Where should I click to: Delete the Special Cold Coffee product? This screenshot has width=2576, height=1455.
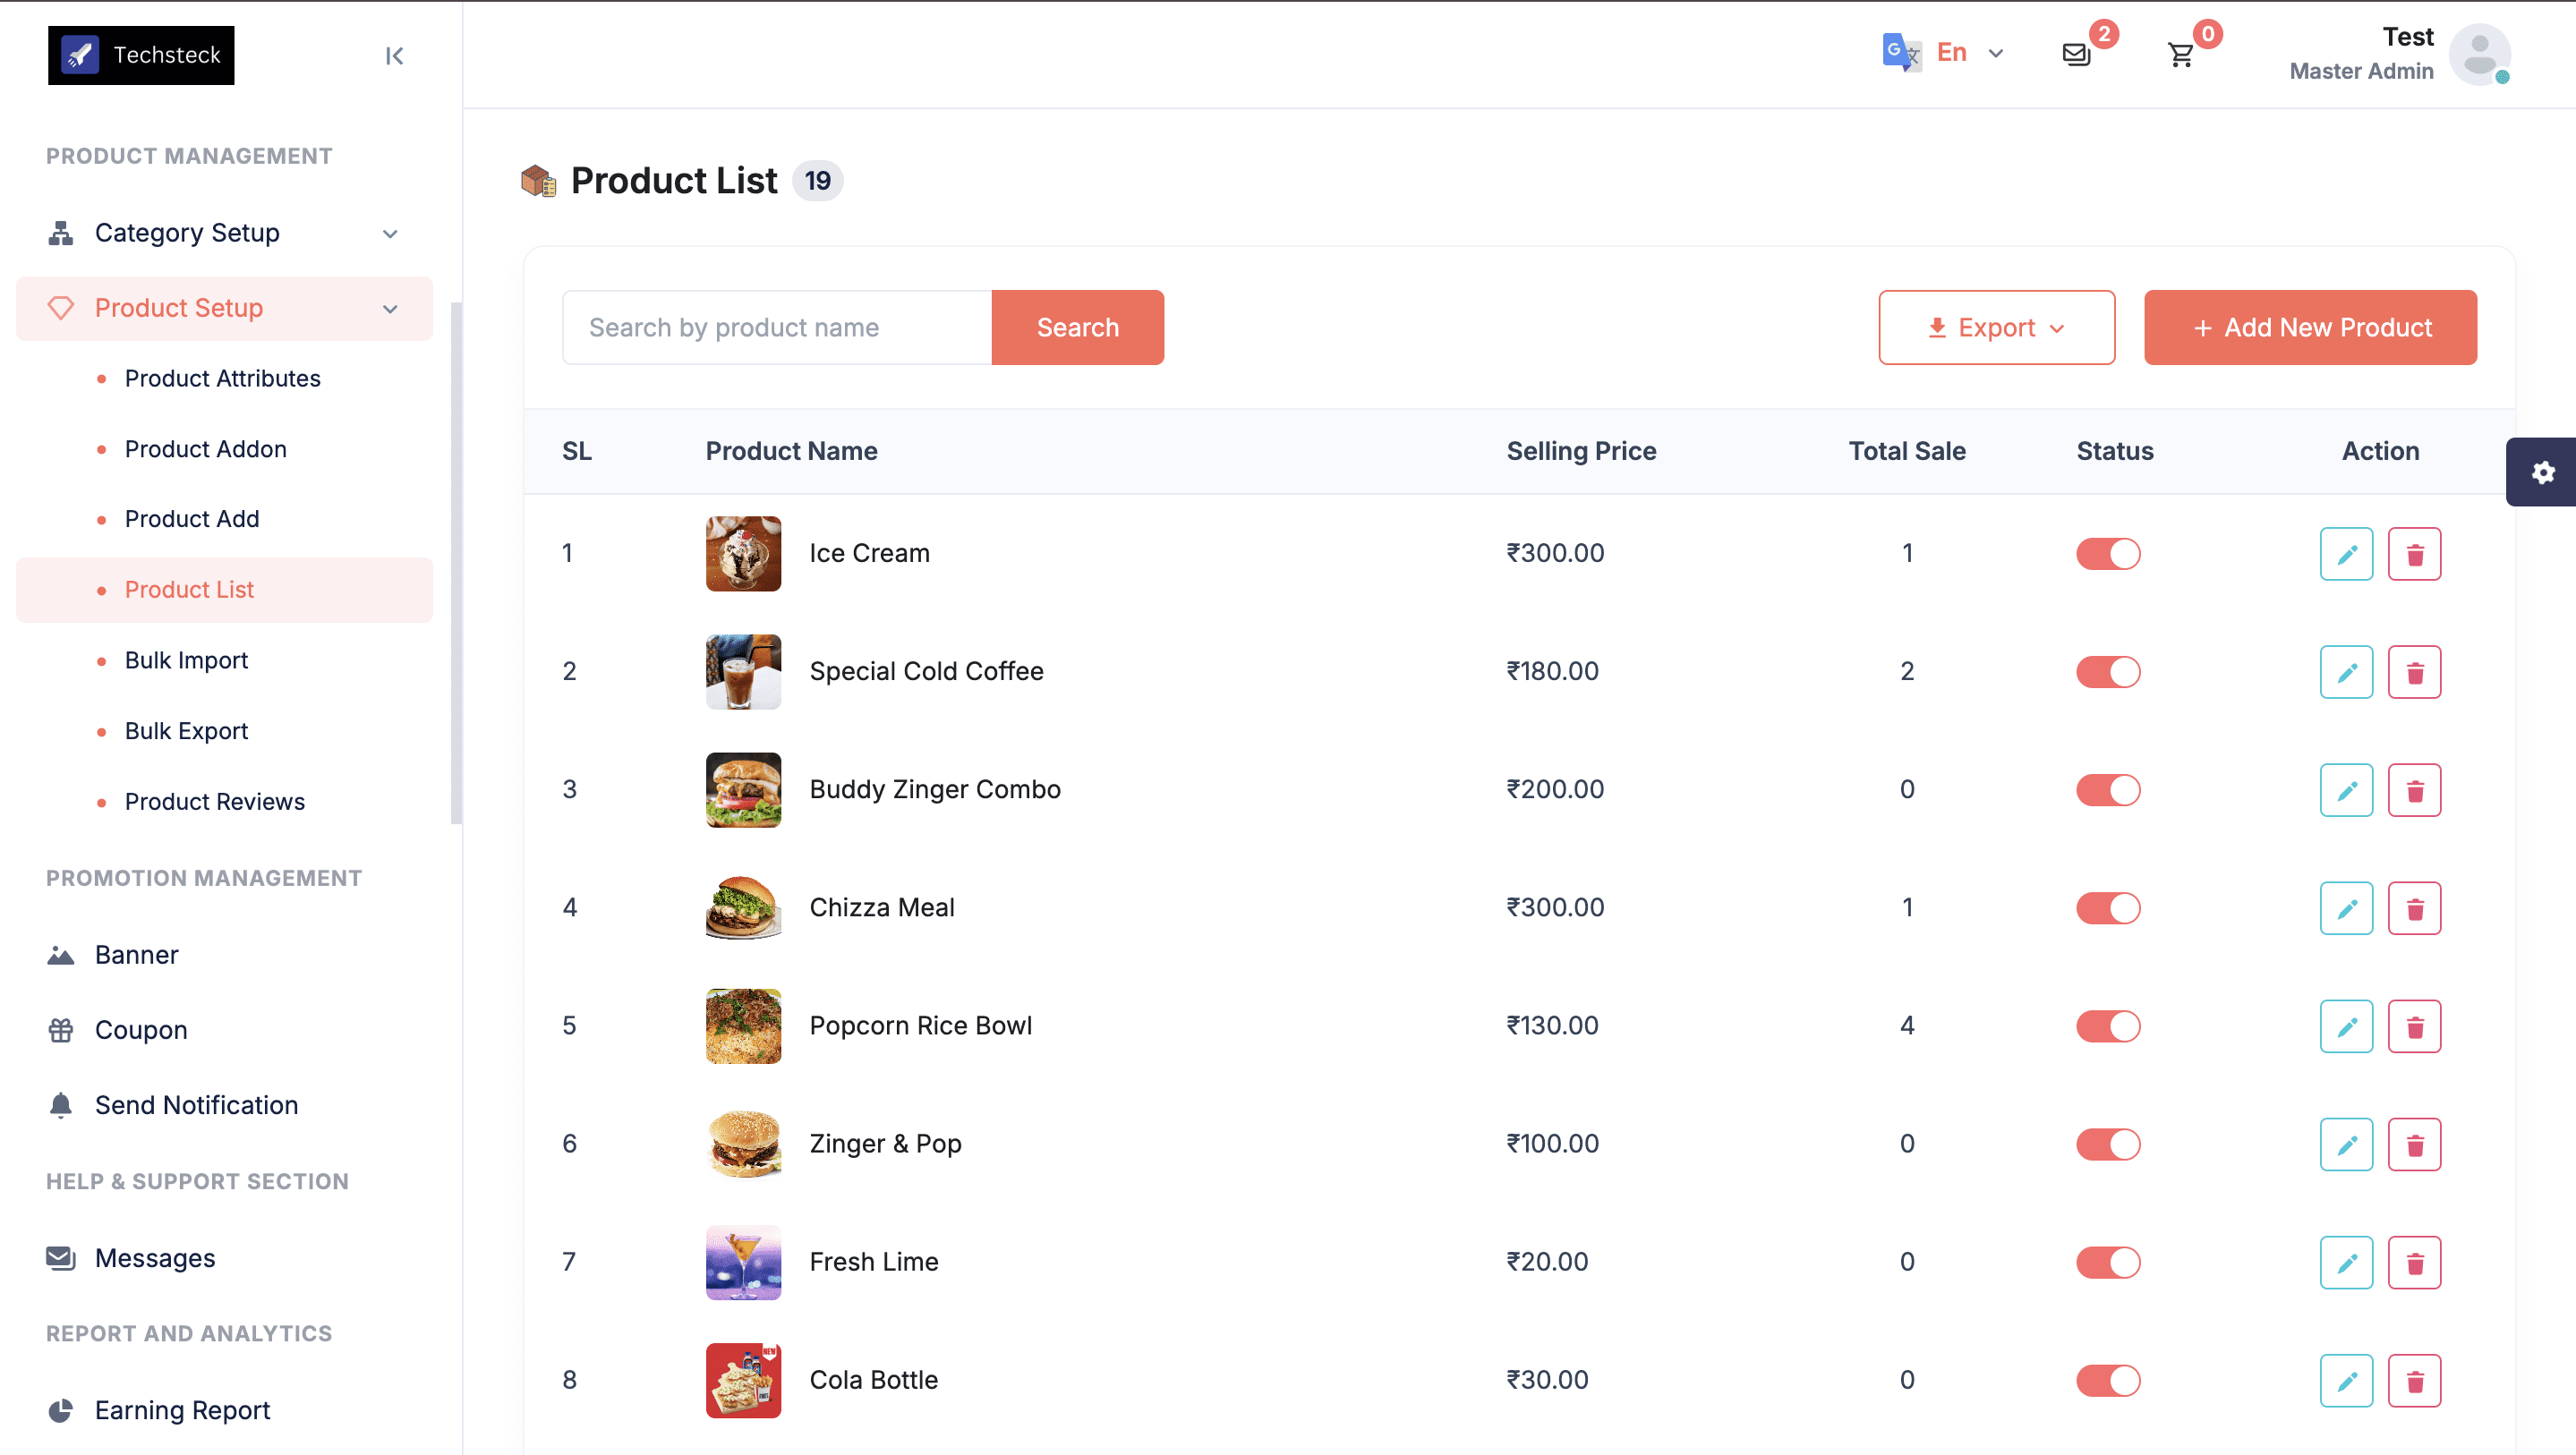[x=2414, y=672]
